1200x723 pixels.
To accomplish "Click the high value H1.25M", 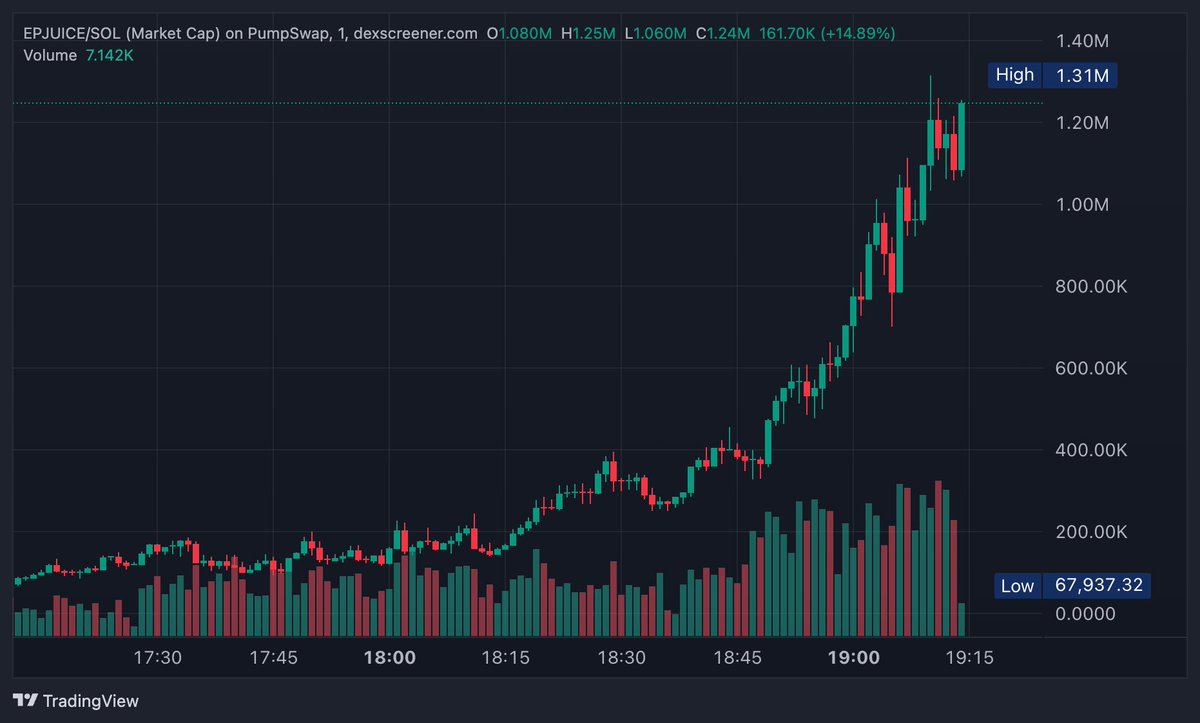I will tap(587, 34).
